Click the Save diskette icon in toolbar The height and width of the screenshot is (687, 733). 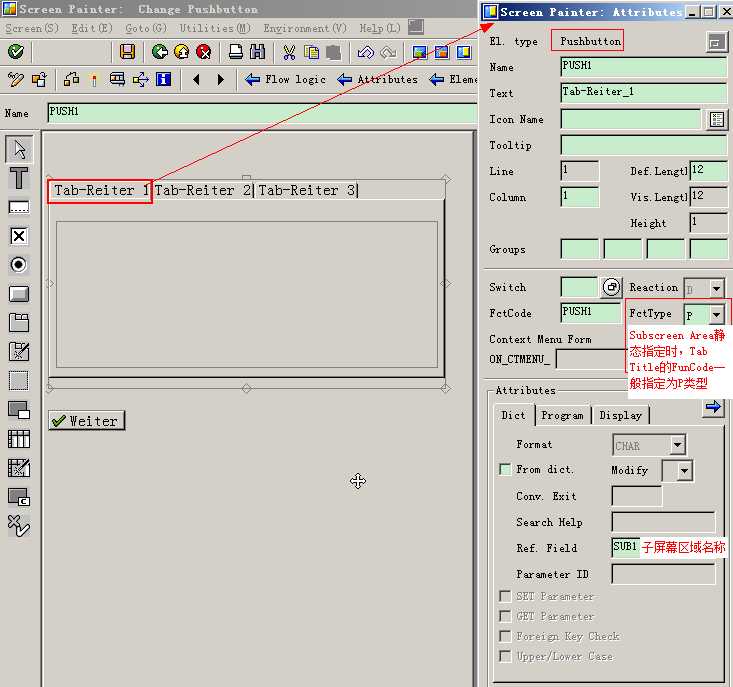tap(127, 51)
